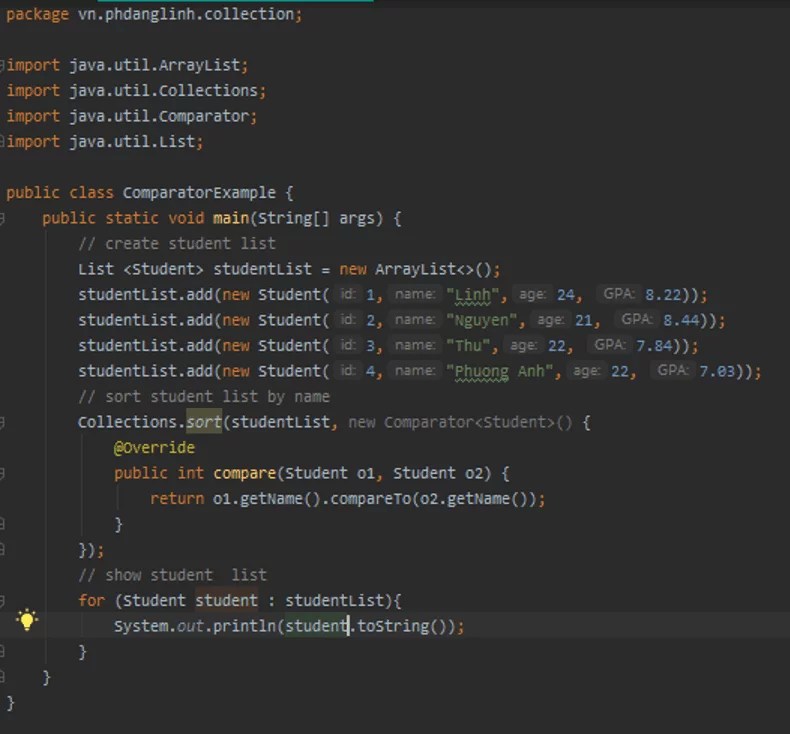
Task: Collapse the for loop fold marker
Action: [2, 600]
